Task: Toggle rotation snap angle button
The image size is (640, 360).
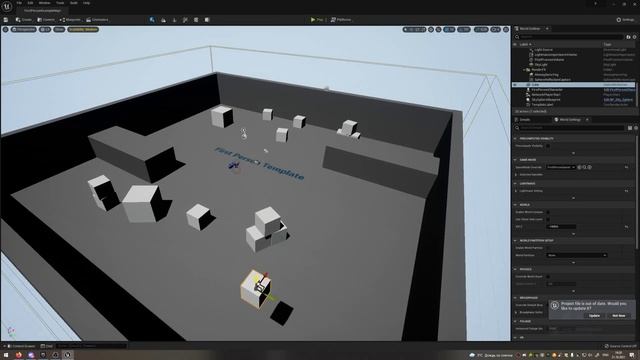Action: point(464,29)
